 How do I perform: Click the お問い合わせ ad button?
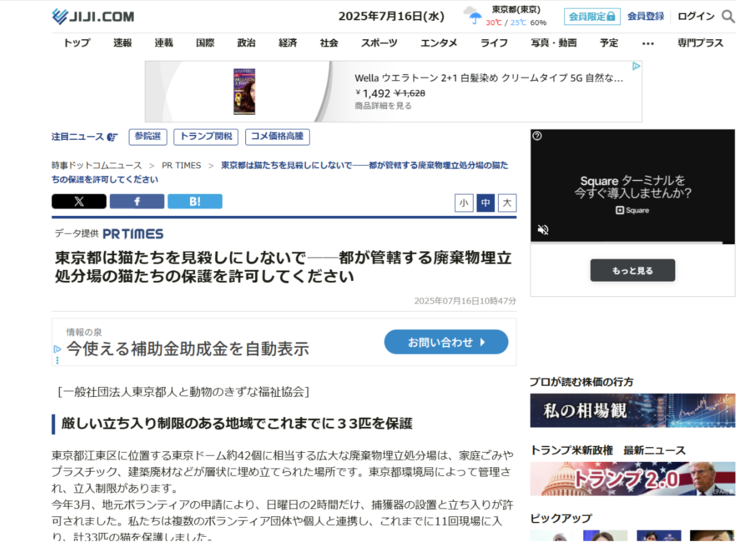pyautogui.click(x=446, y=342)
